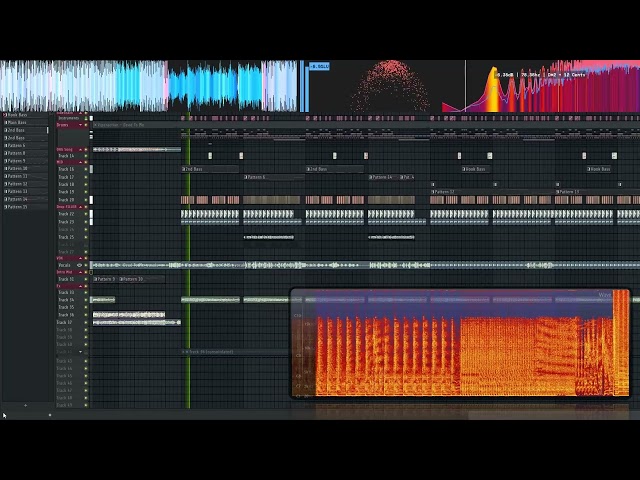Select Pattern 10 in the picker list
The image size is (640, 480).
[x=25, y=169]
